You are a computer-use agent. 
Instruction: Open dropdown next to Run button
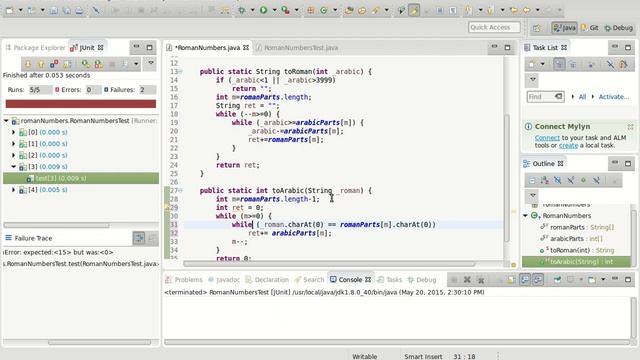274,10
